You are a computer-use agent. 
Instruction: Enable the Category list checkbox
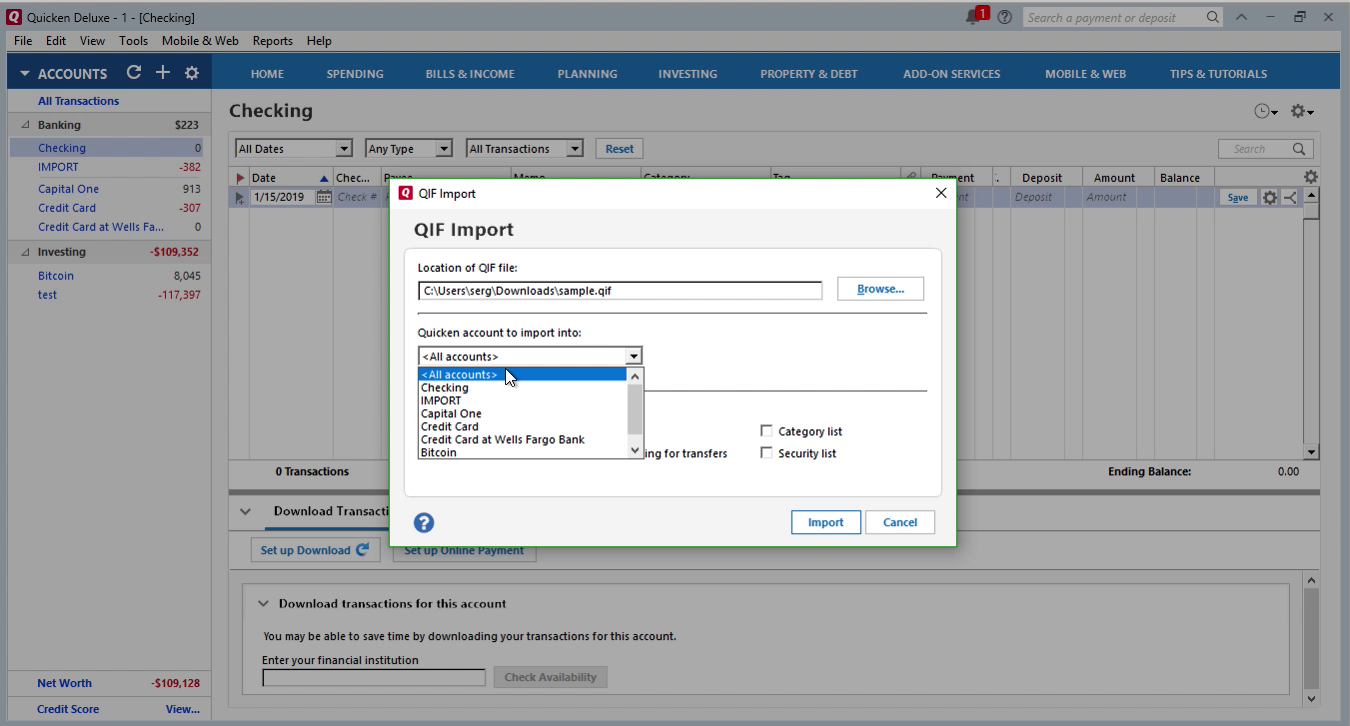point(767,431)
